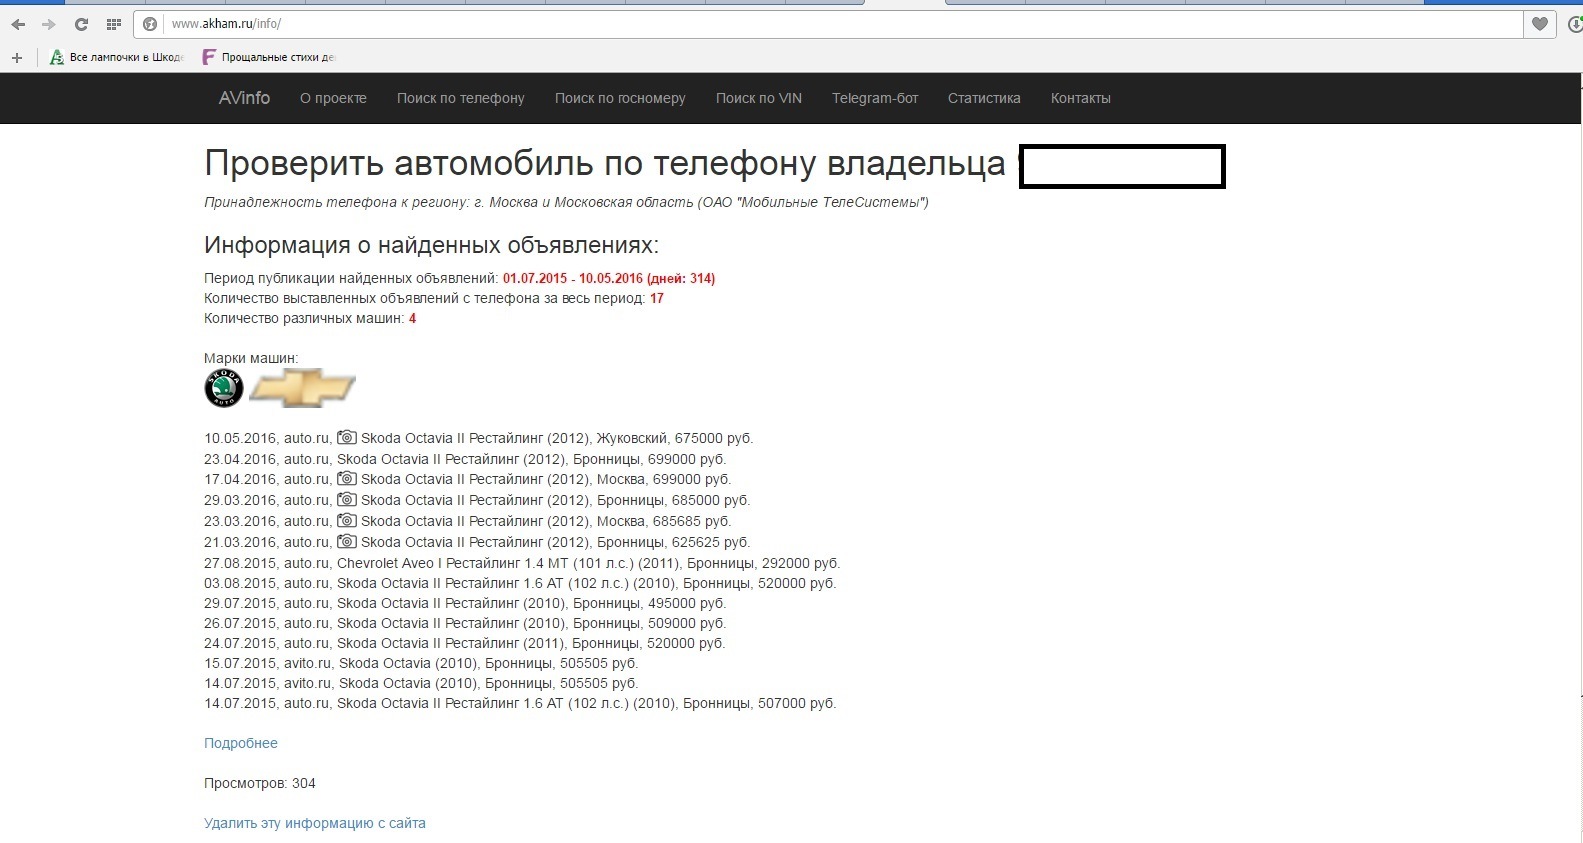The image size is (1583, 843).
Task: Add a bookmark with the plus icon
Action: (x=17, y=58)
